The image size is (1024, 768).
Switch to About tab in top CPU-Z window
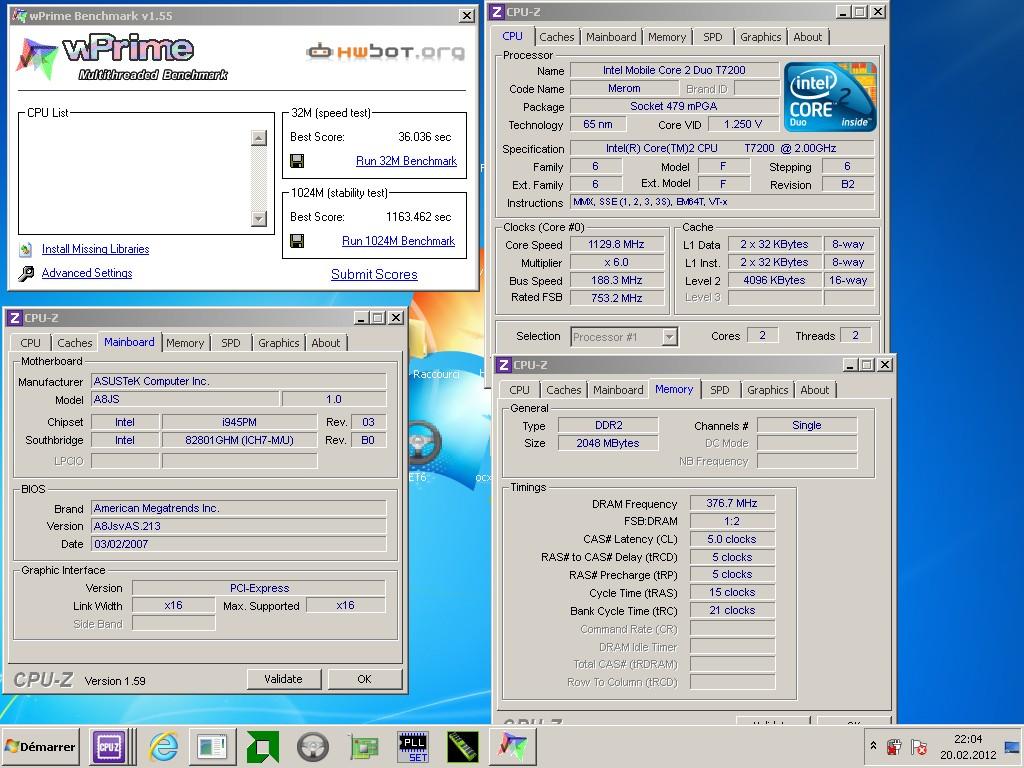(x=807, y=37)
